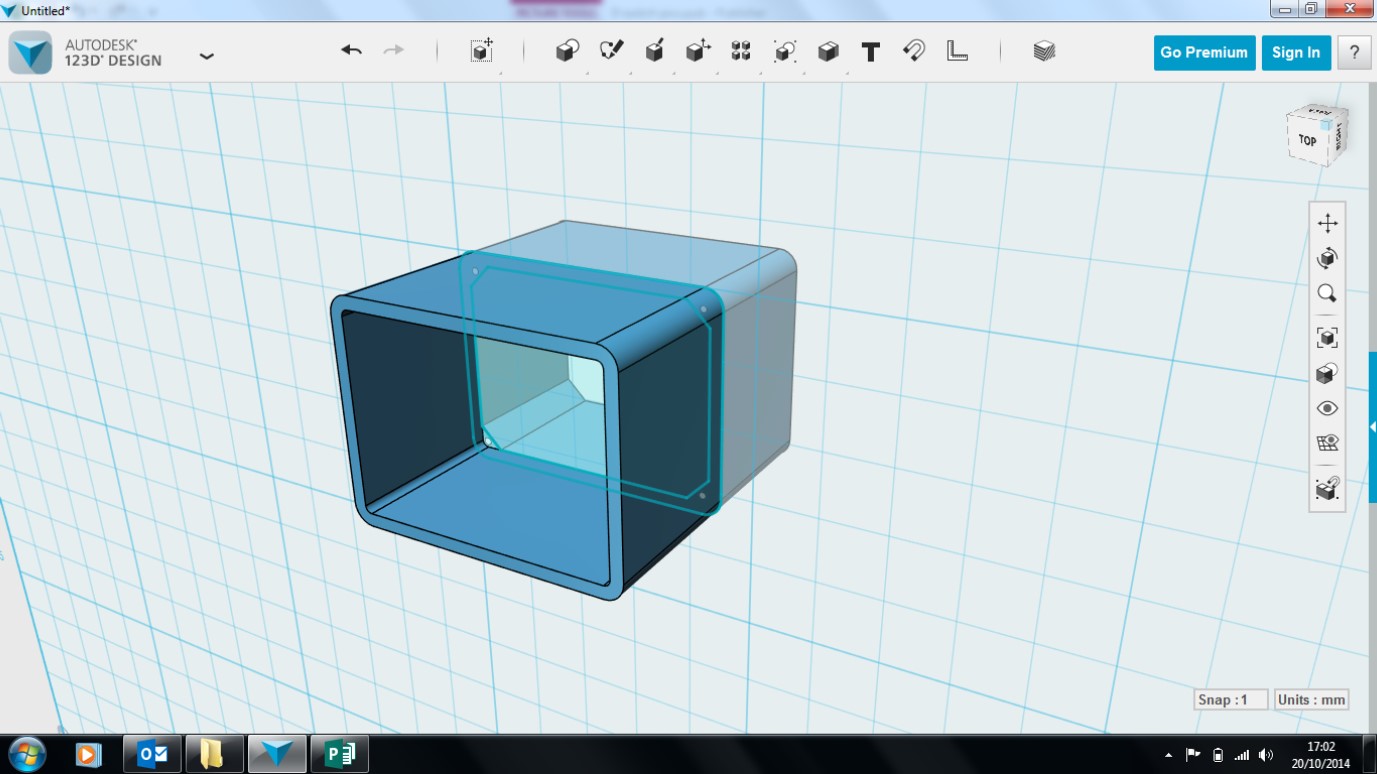Open the 123D Design application menu arrow
This screenshot has width=1377, height=774.
tap(207, 56)
